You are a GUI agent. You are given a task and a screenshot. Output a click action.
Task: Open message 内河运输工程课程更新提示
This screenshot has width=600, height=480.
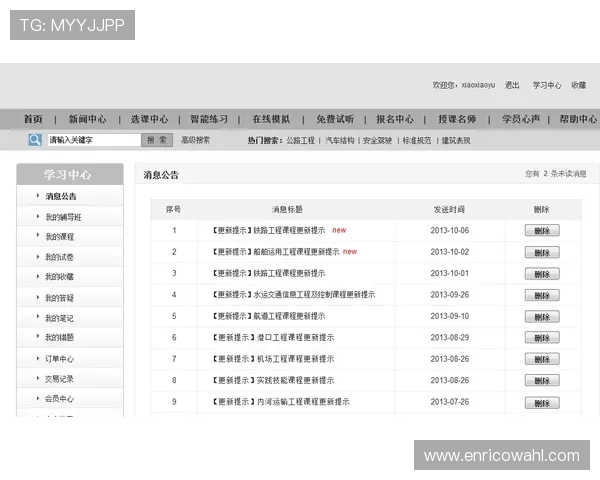point(281,402)
